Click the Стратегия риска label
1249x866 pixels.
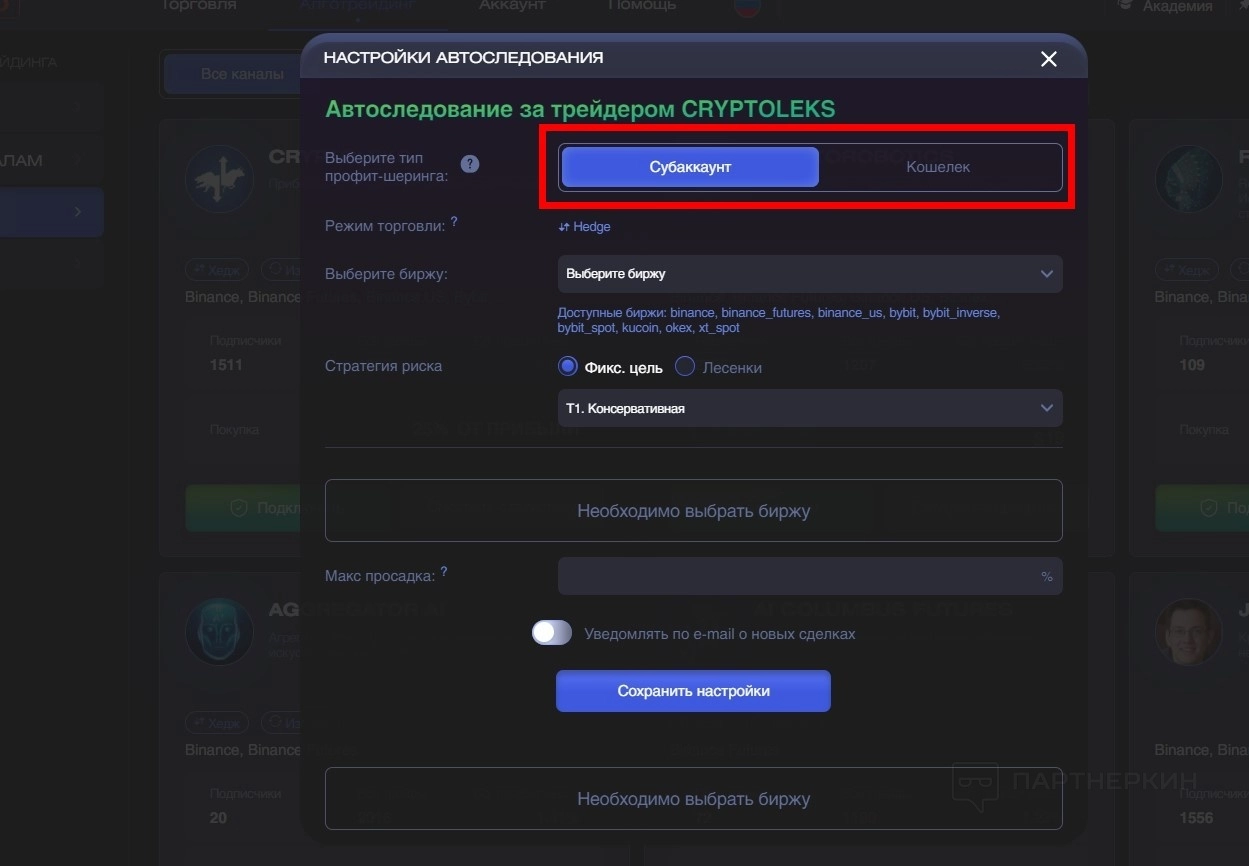pos(383,366)
